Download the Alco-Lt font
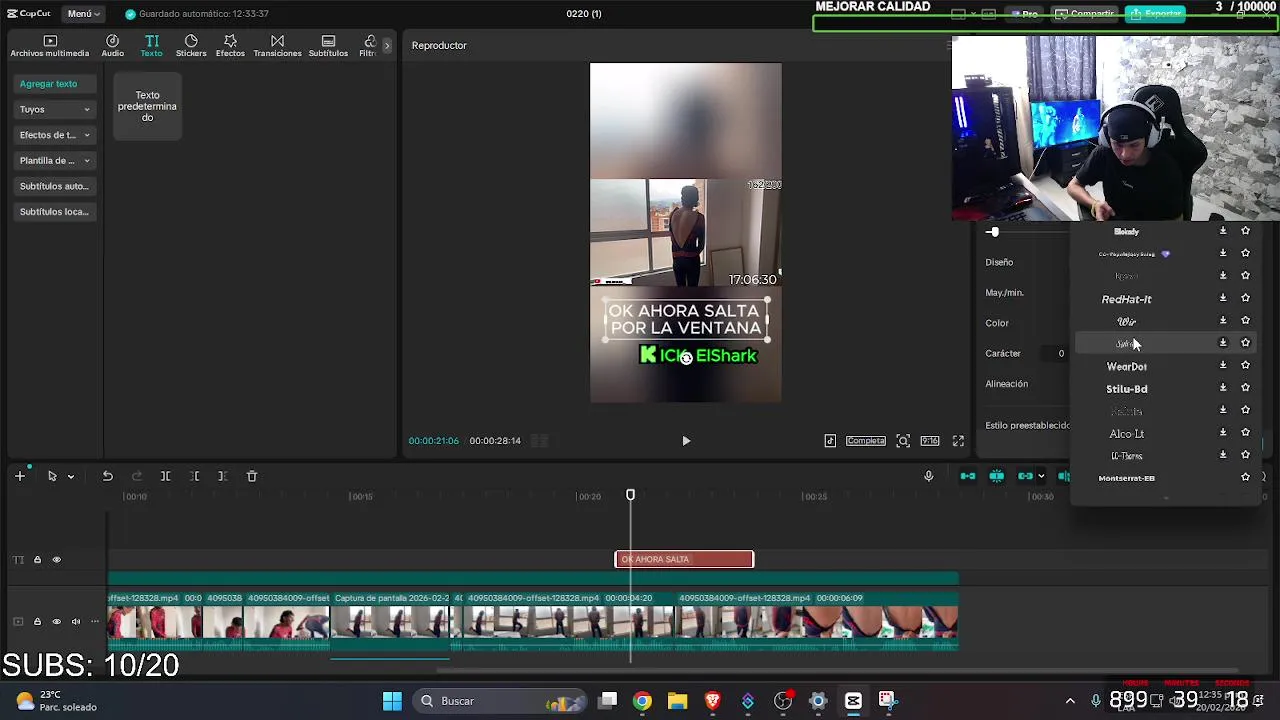This screenshot has width=1280, height=720. (x=1223, y=432)
